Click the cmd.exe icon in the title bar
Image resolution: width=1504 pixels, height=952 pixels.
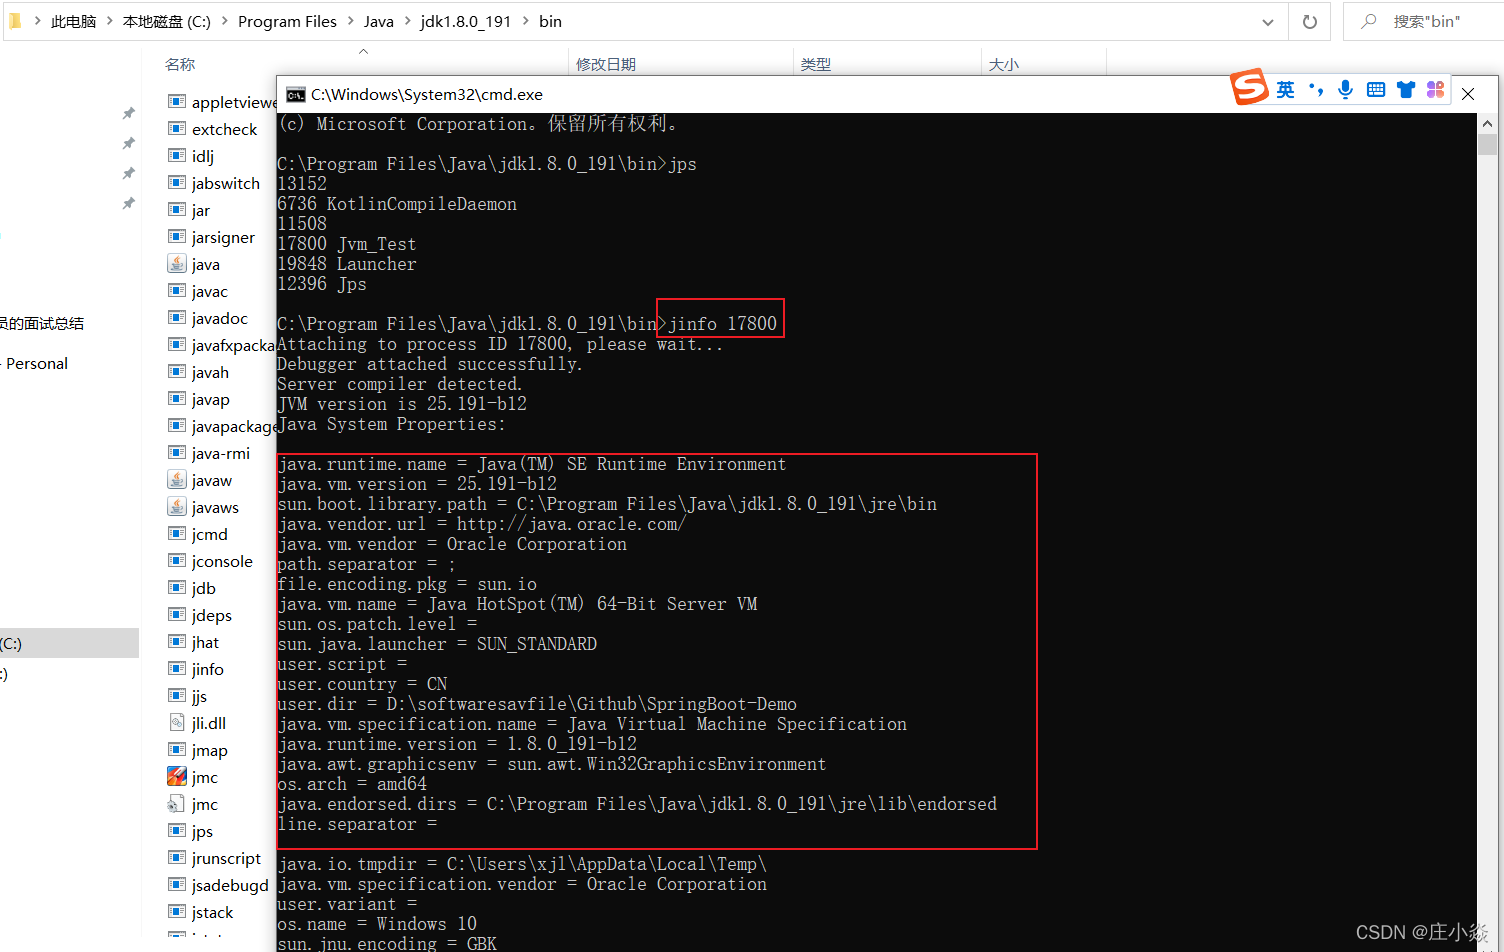(x=294, y=94)
